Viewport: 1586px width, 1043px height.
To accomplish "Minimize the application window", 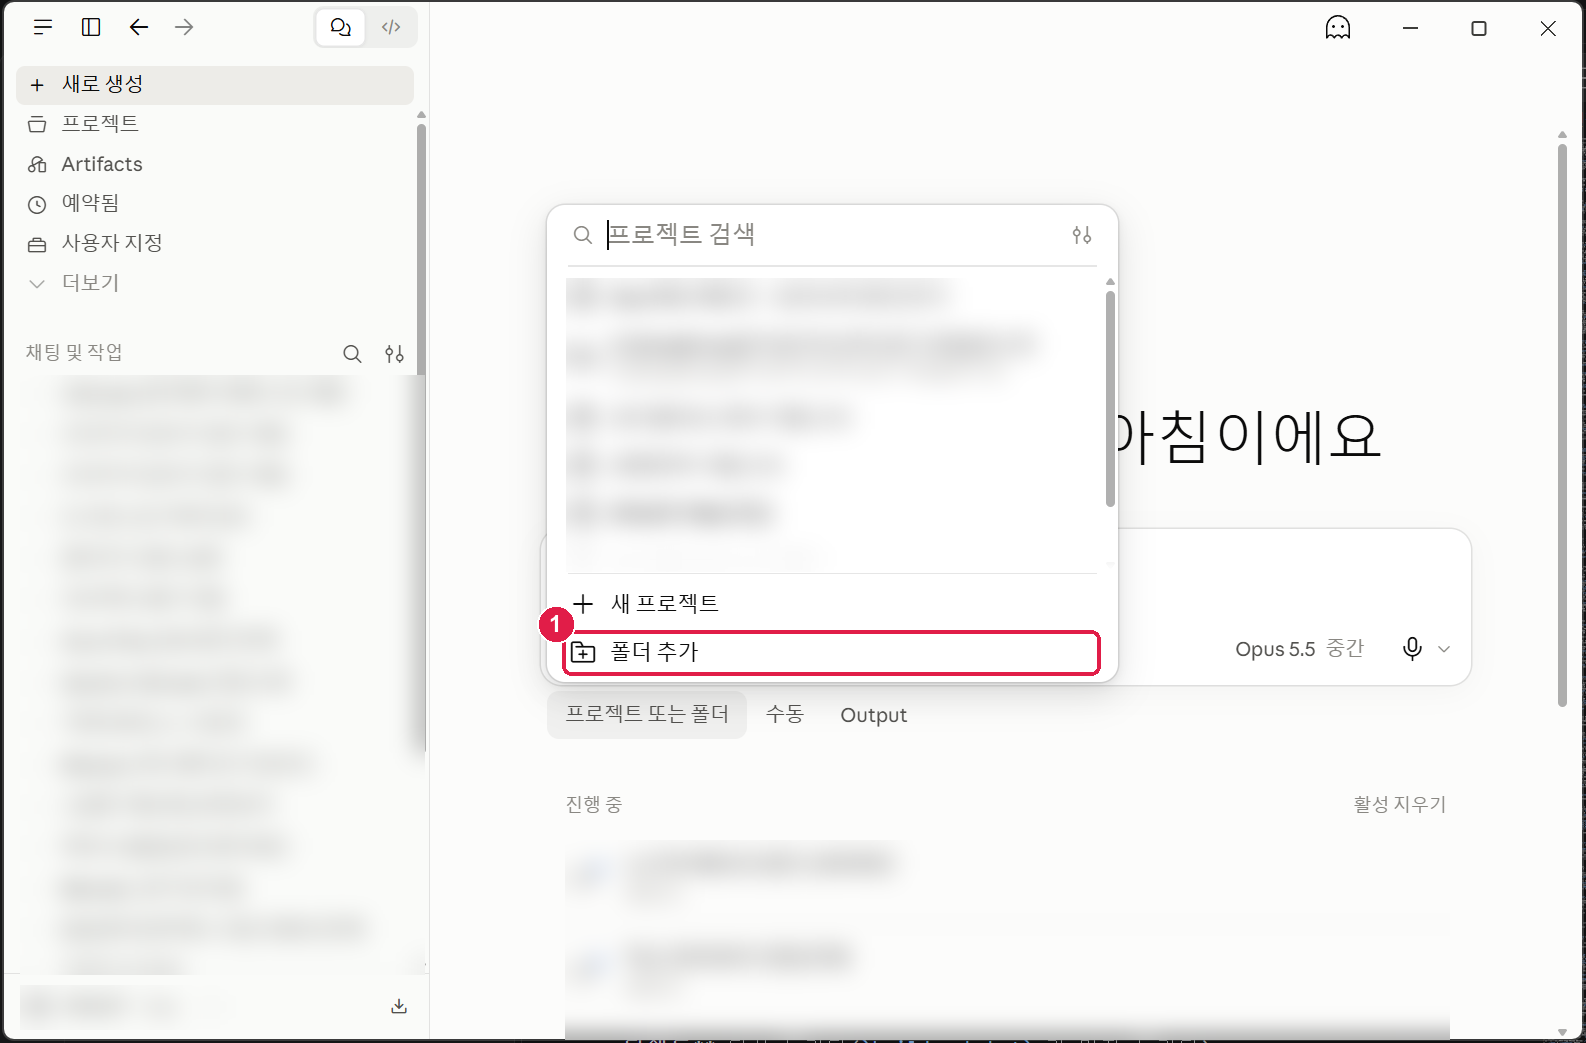I will pos(1410,28).
